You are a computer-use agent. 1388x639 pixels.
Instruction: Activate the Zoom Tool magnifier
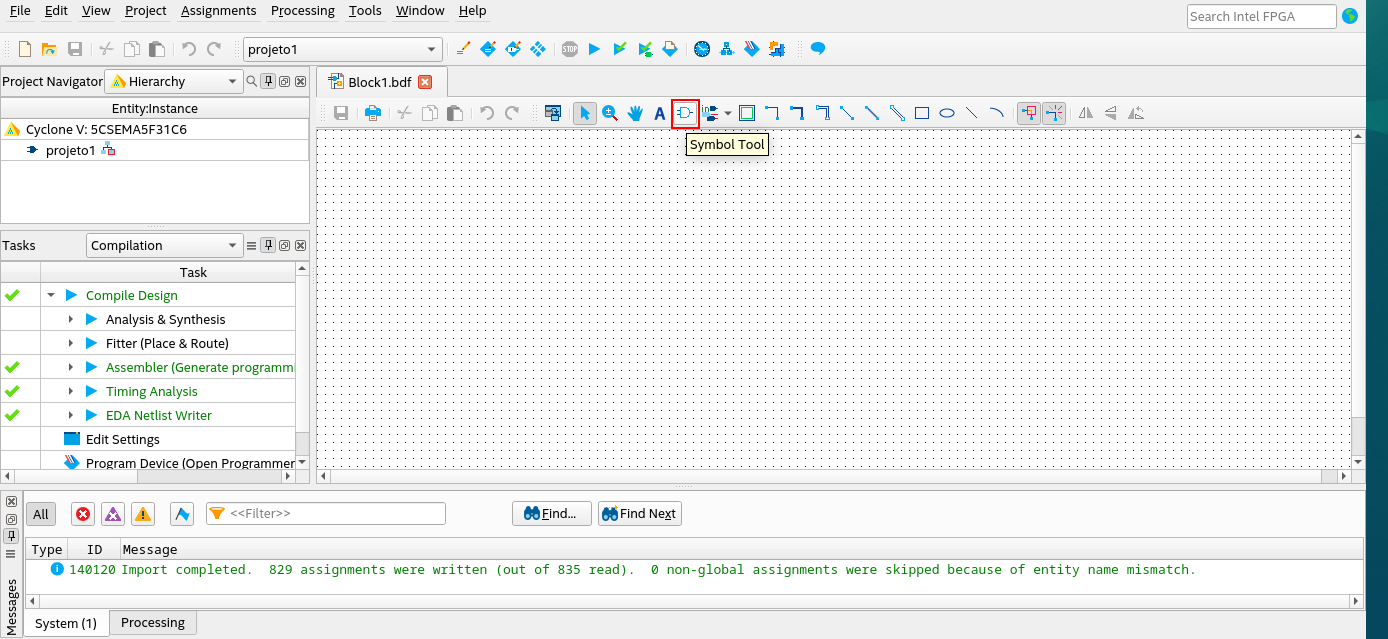(x=610, y=113)
